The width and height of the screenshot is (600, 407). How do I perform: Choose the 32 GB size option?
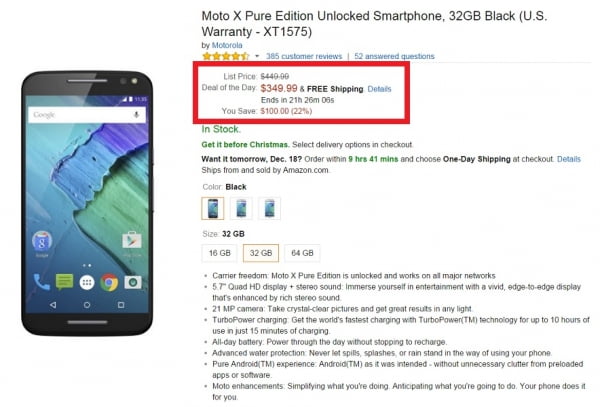click(261, 253)
